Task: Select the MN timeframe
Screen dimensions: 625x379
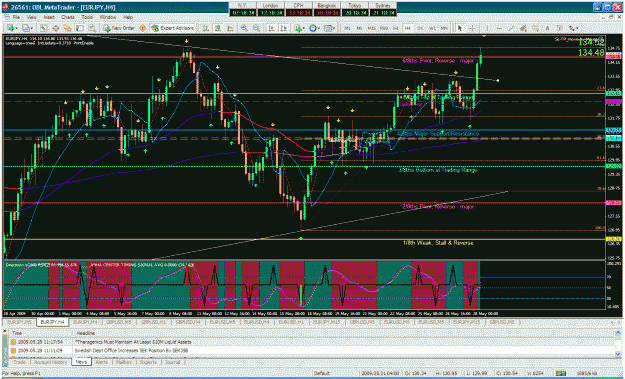Action: 444,28
